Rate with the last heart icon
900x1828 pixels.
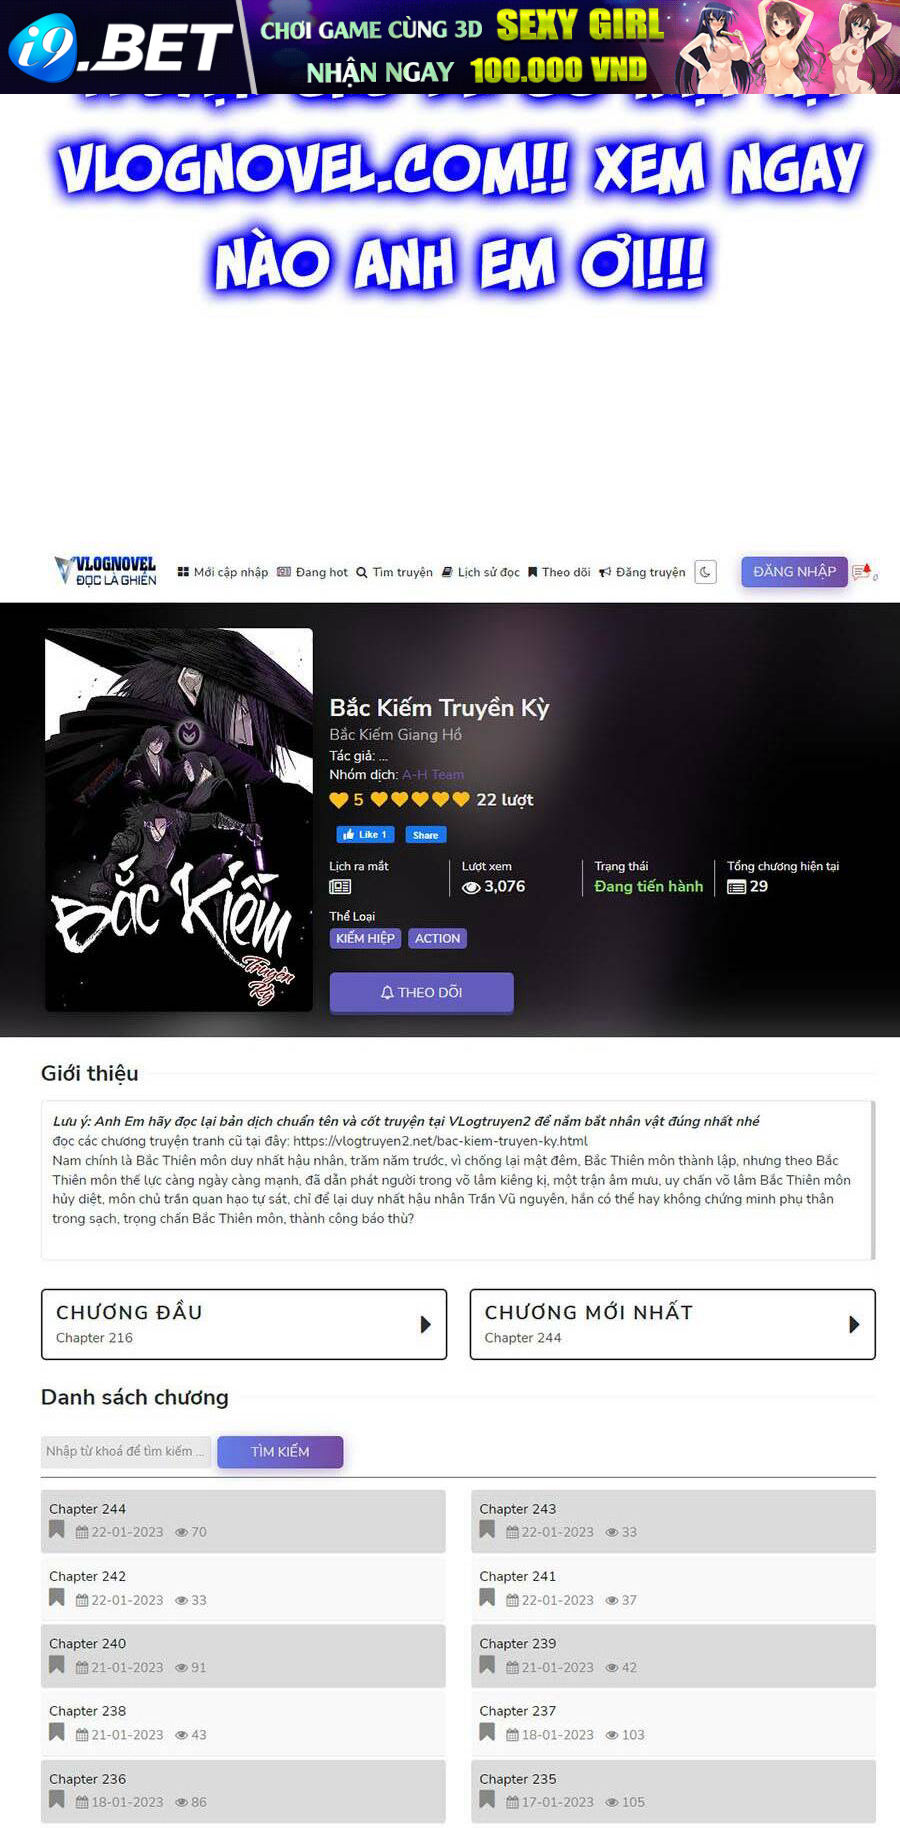point(461,799)
